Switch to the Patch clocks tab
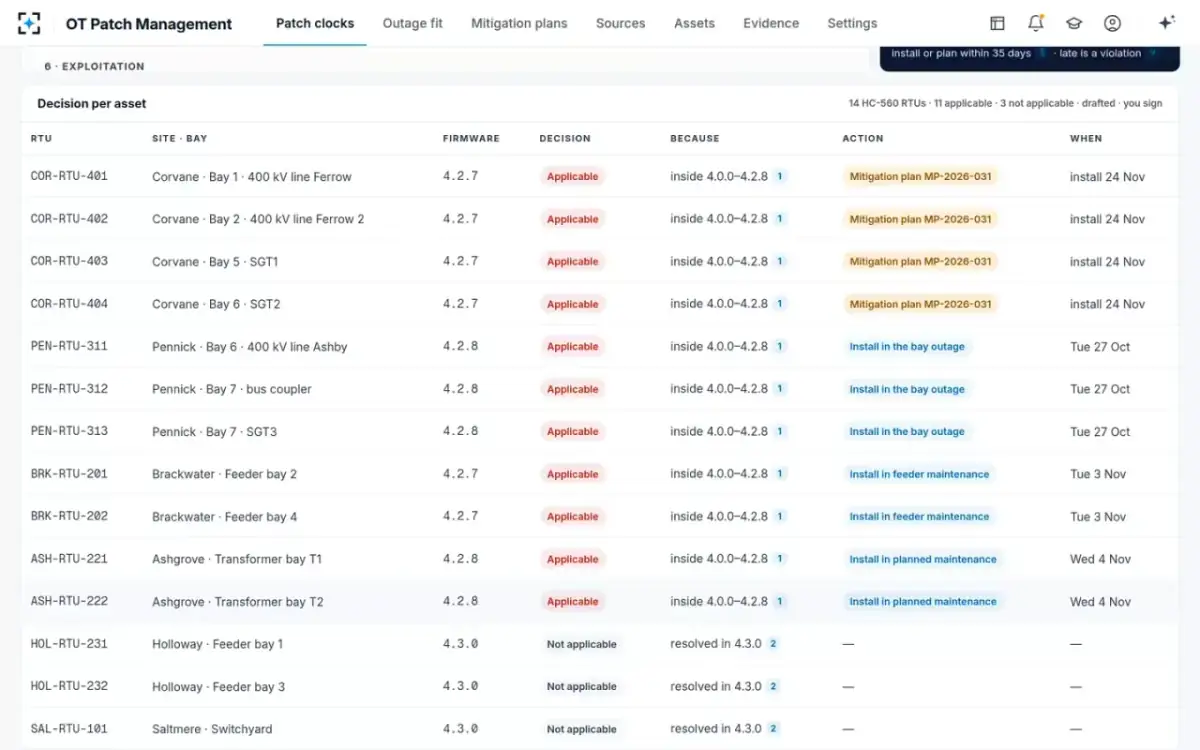This screenshot has width=1200, height=750. pyautogui.click(x=315, y=23)
